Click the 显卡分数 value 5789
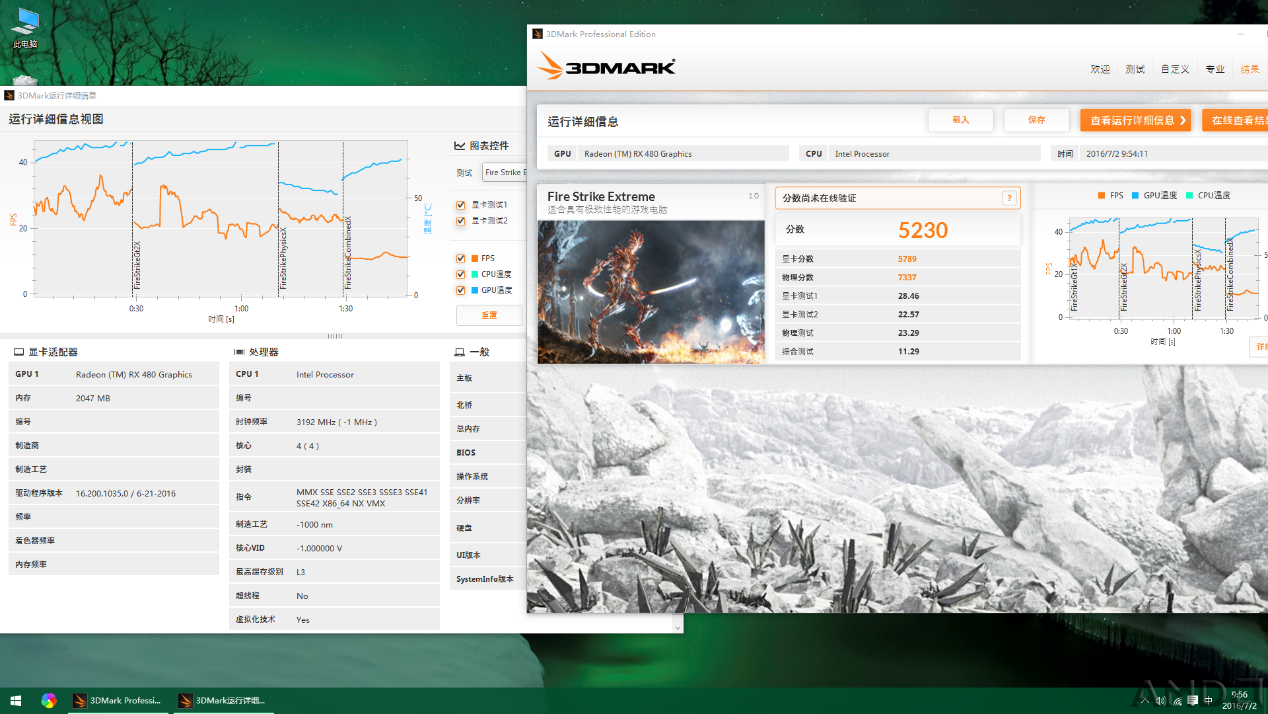 pos(907,259)
